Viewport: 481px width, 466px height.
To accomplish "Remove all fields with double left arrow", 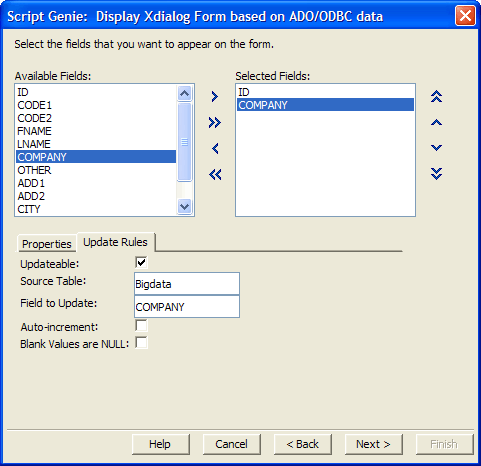I will click(215, 174).
